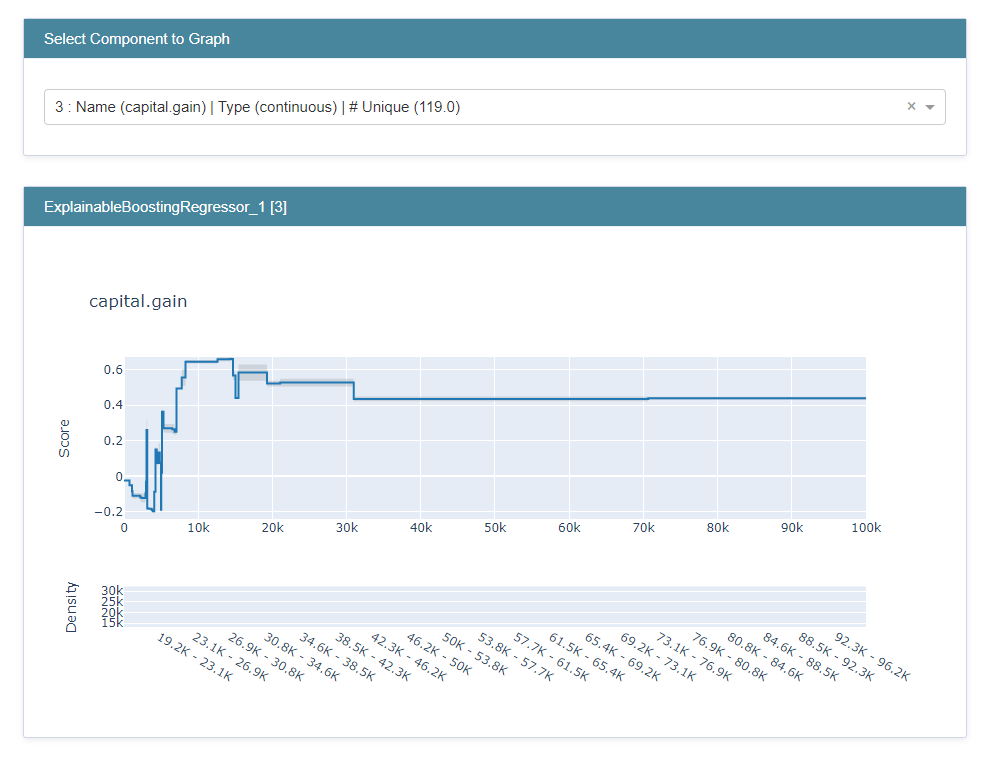Clear the selected component using the × icon
991x759 pixels.
(x=911, y=106)
